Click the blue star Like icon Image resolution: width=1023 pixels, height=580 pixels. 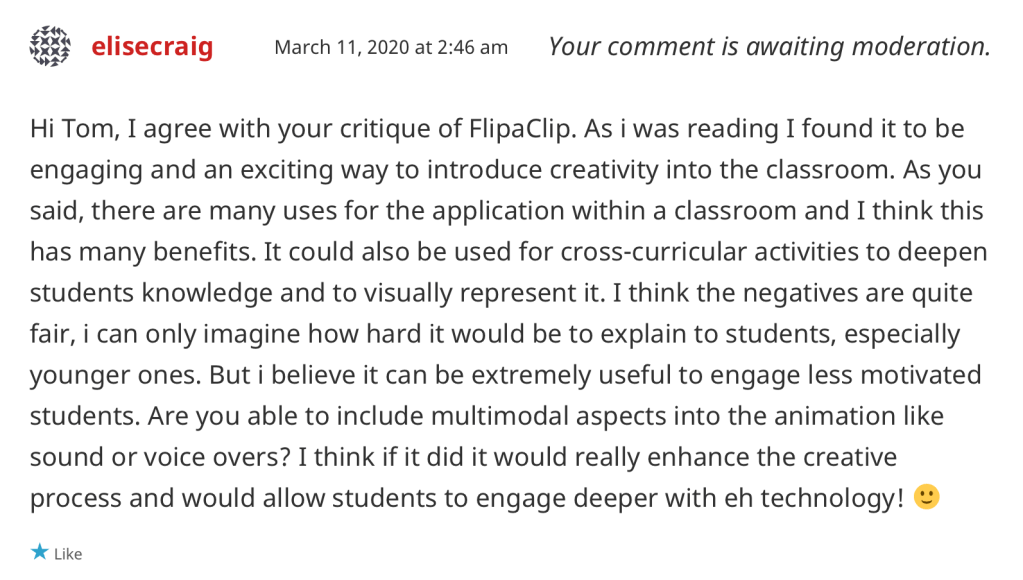(39, 552)
